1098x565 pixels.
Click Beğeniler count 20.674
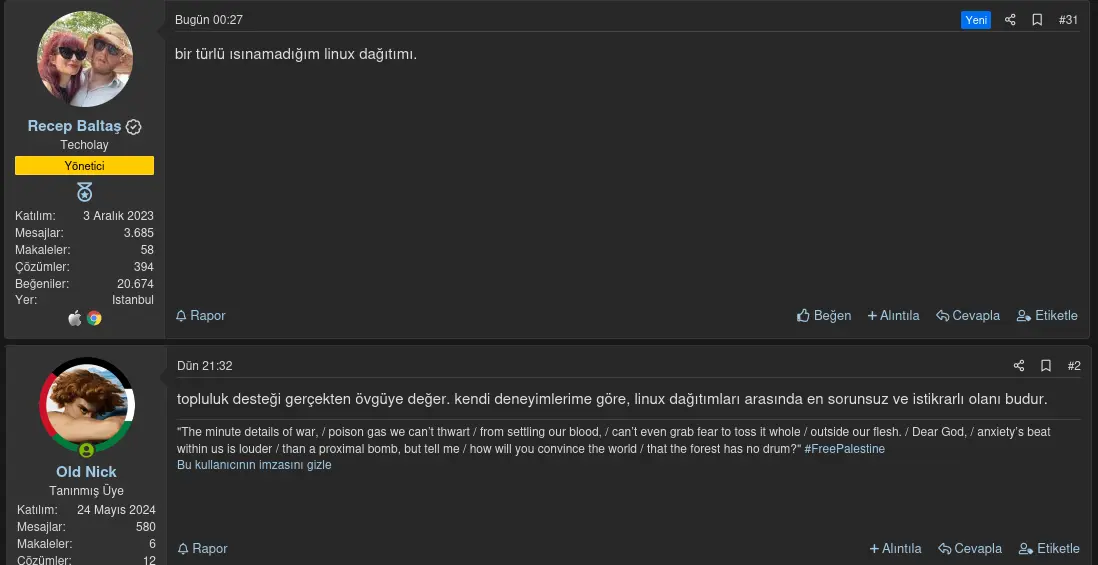click(x=135, y=284)
